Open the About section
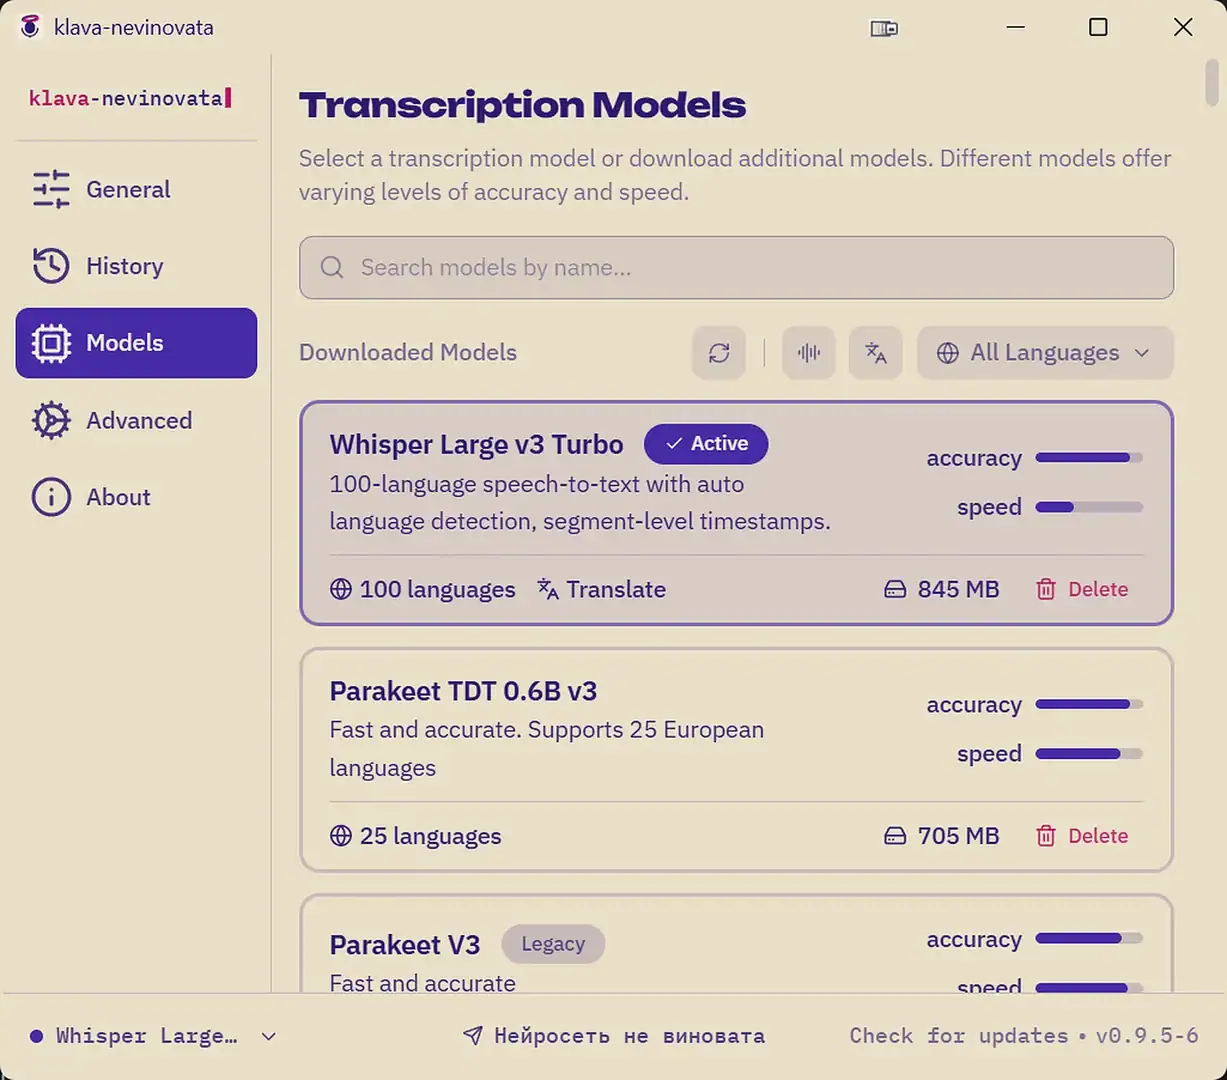The width and height of the screenshot is (1227, 1080). [x=136, y=497]
